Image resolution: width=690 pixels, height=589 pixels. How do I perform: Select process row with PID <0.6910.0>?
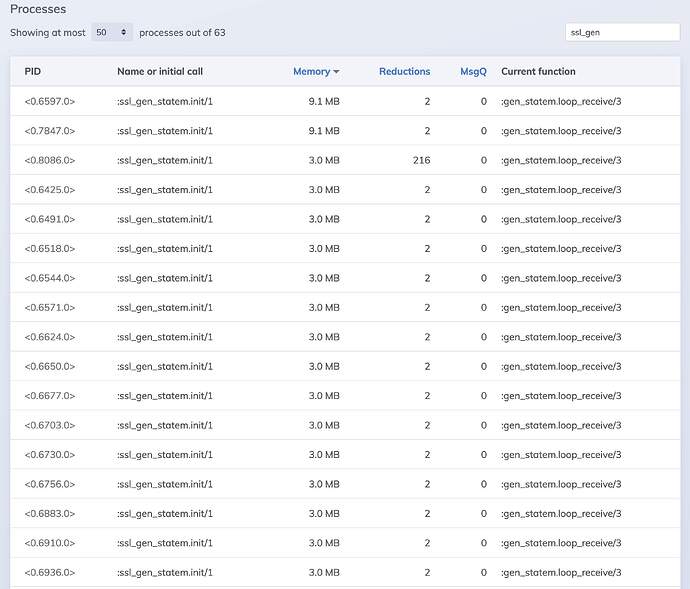345,543
